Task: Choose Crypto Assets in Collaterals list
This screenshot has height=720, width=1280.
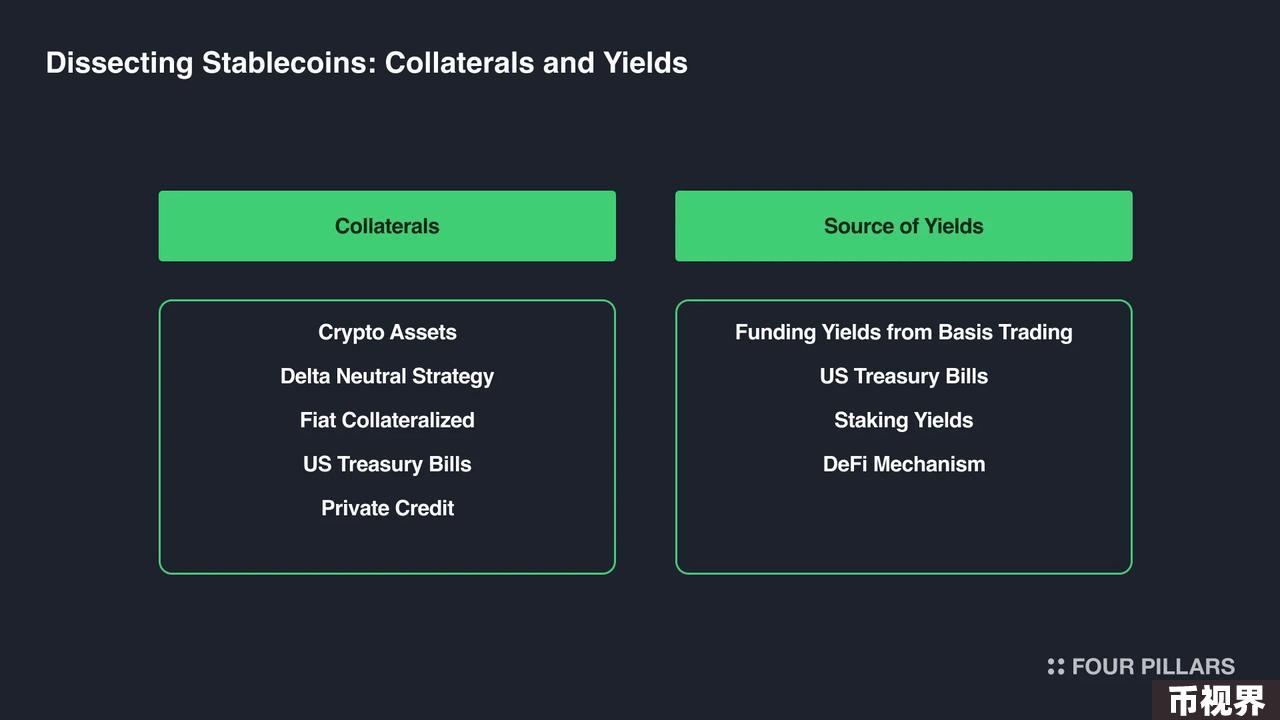Action: tap(387, 332)
